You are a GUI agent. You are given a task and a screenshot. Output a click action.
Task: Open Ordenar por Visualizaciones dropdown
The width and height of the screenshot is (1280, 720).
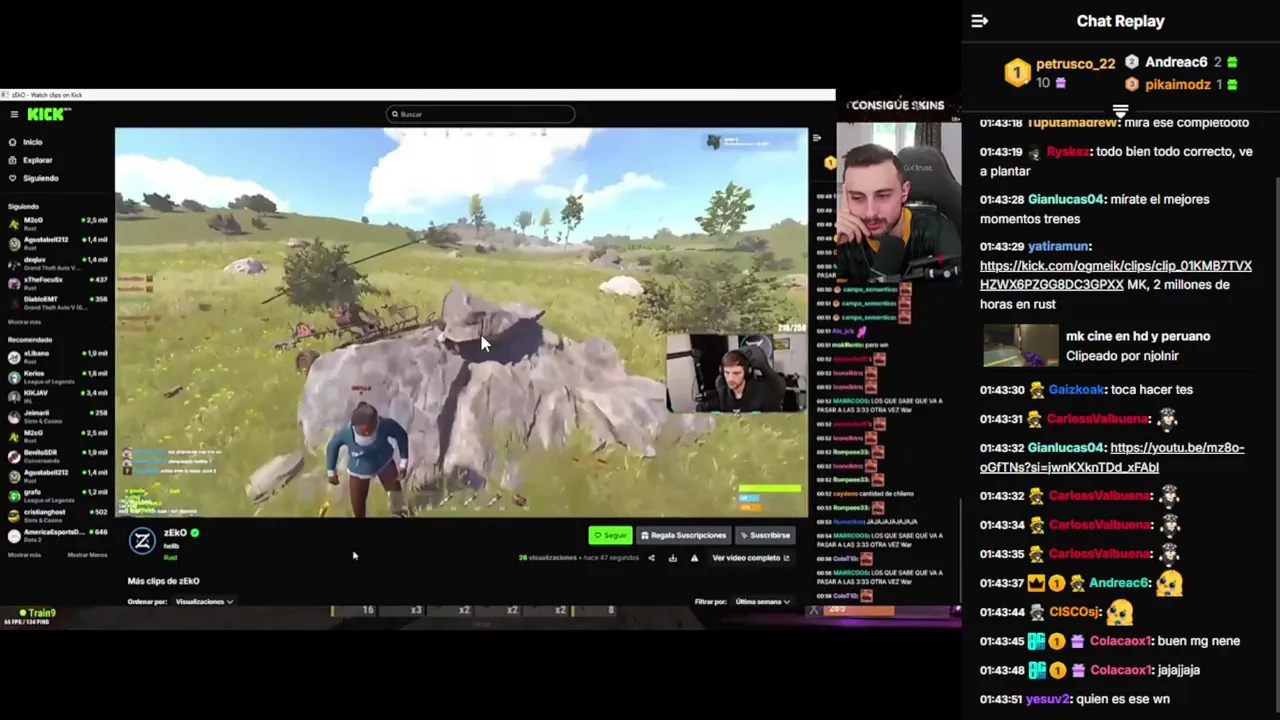204,602
